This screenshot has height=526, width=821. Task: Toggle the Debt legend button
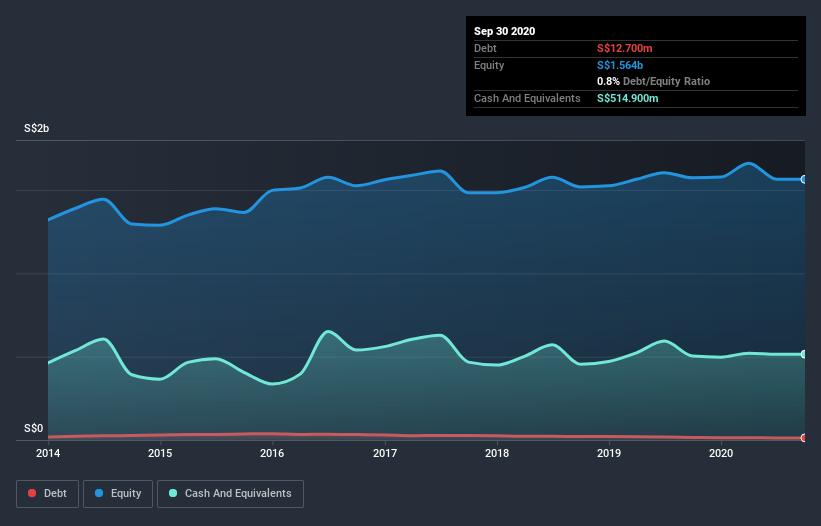(47, 494)
